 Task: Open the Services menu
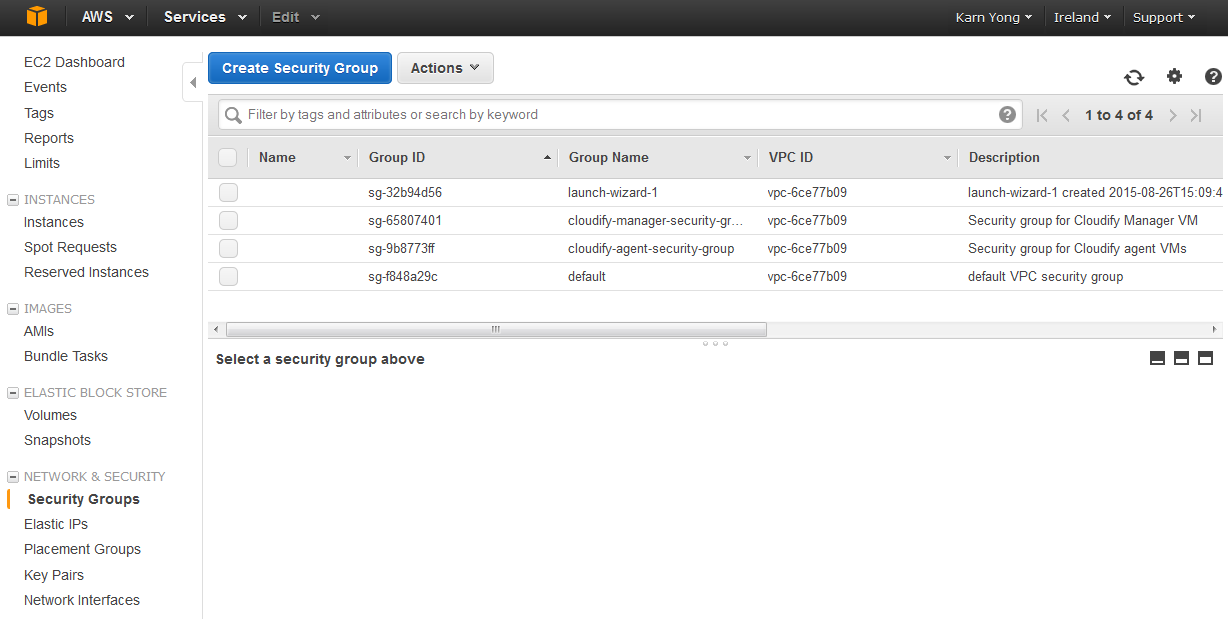point(205,17)
